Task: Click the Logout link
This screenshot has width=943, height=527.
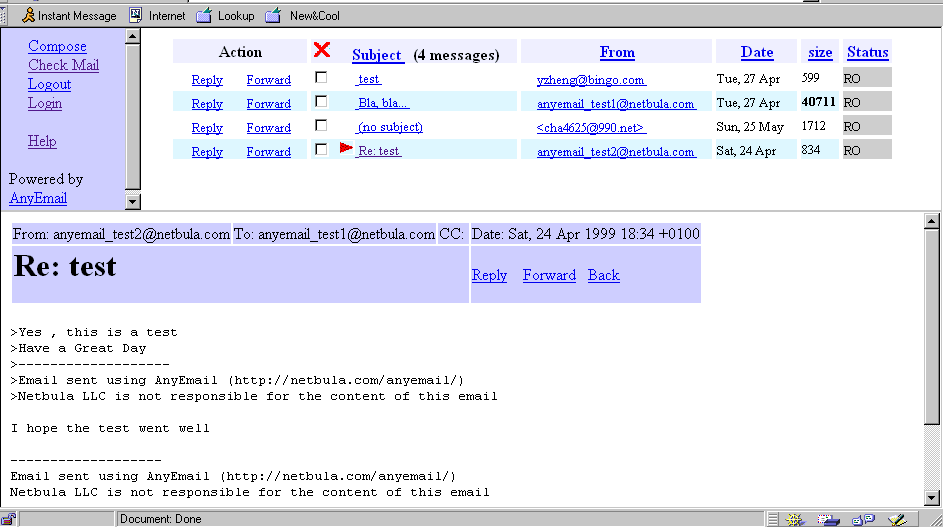Action: coord(49,84)
